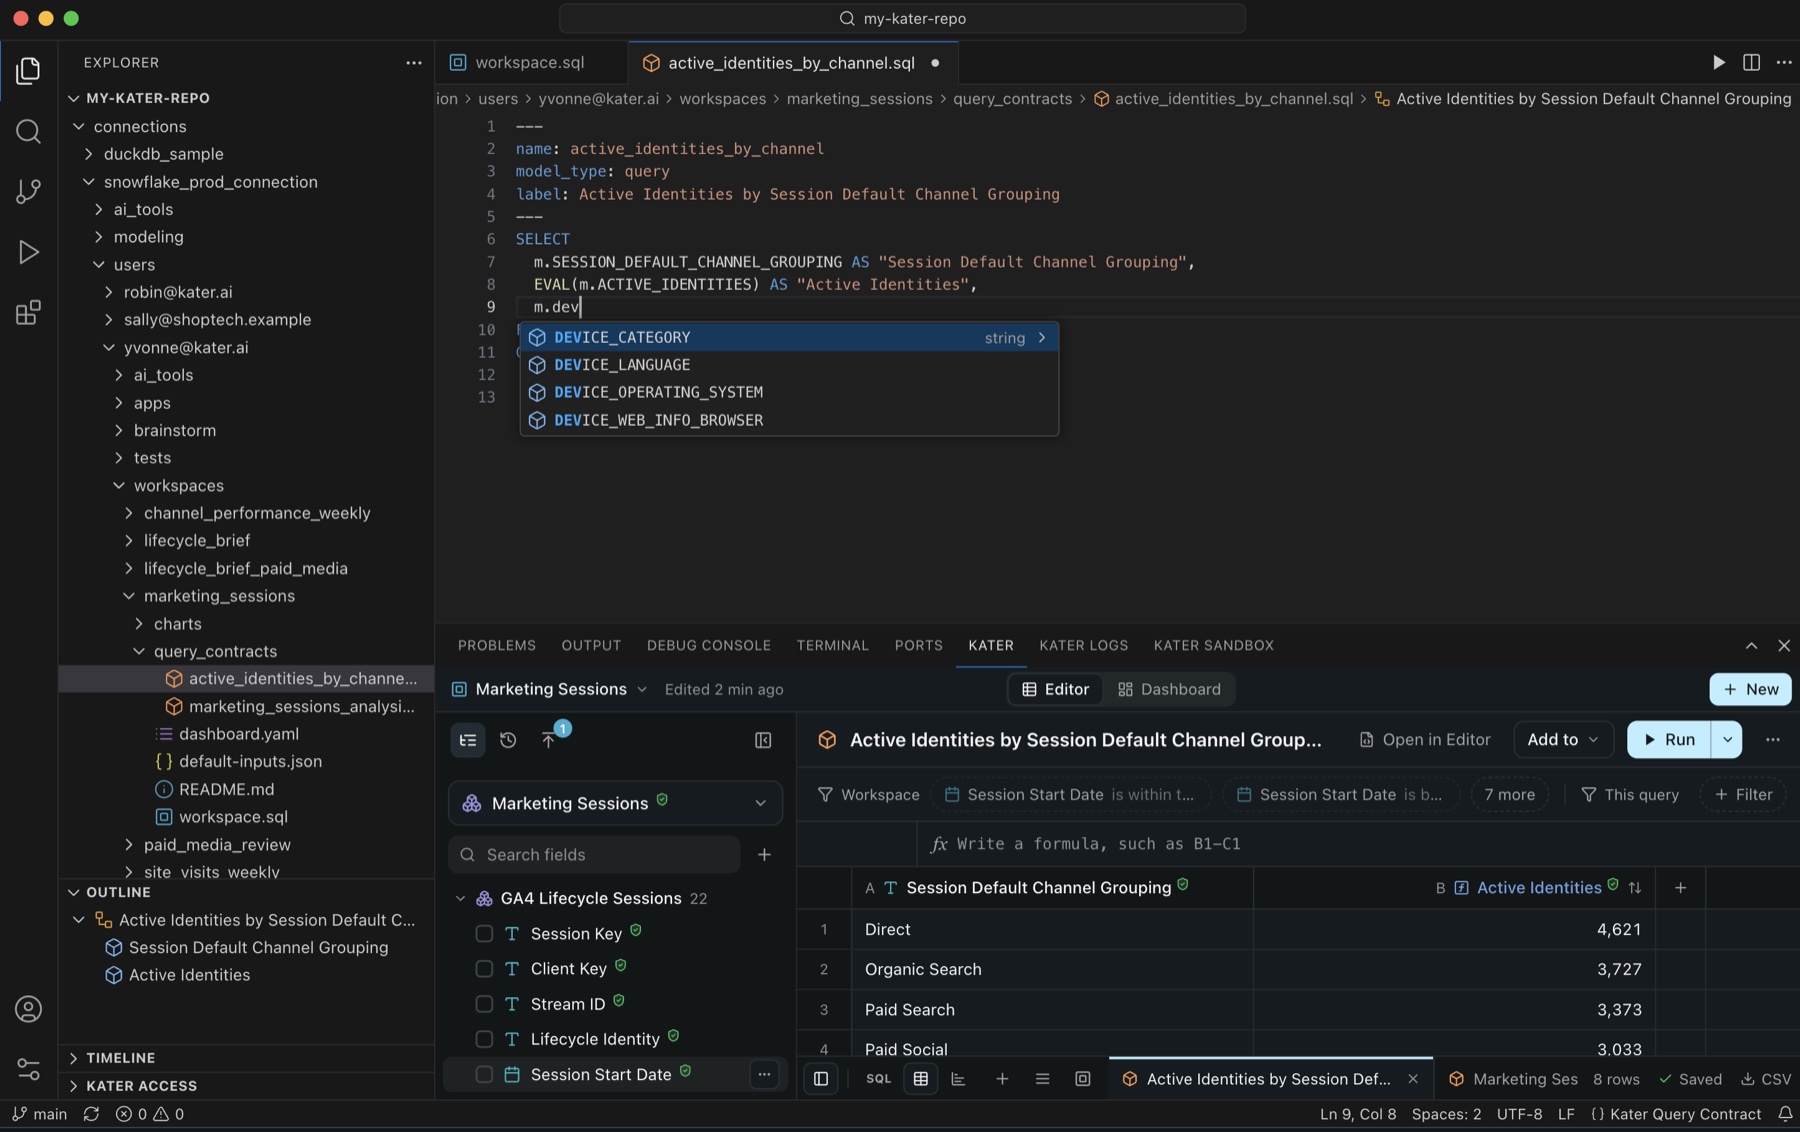Open the Explorer view in activity bar
The image size is (1800, 1132).
click(x=28, y=70)
